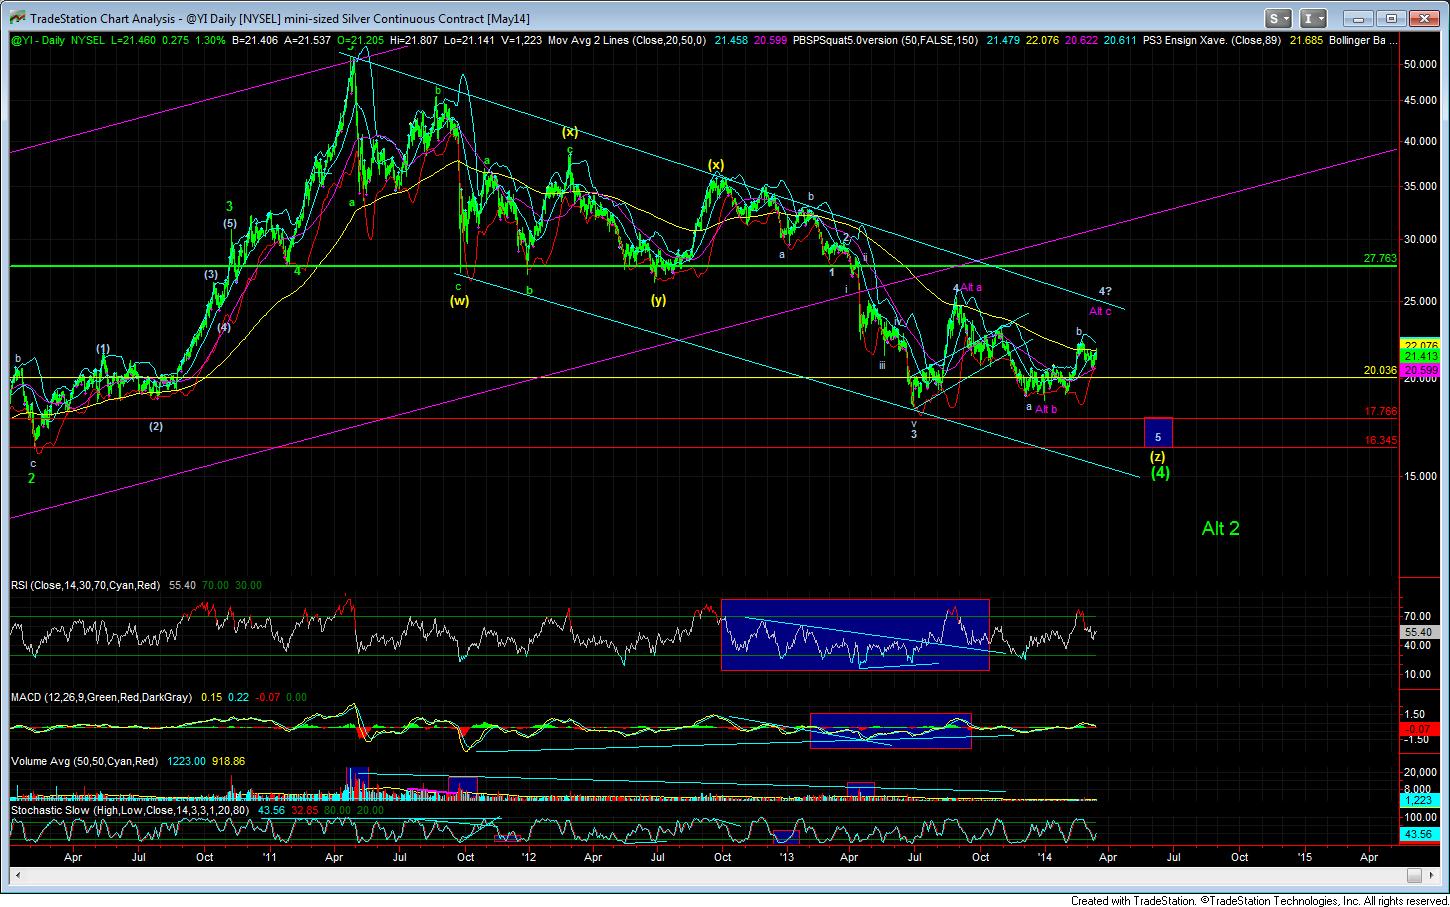Open the I interval-link dropdown in title bar
Screen dimensions: 1450x907
pyautogui.click(x=1312, y=18)
